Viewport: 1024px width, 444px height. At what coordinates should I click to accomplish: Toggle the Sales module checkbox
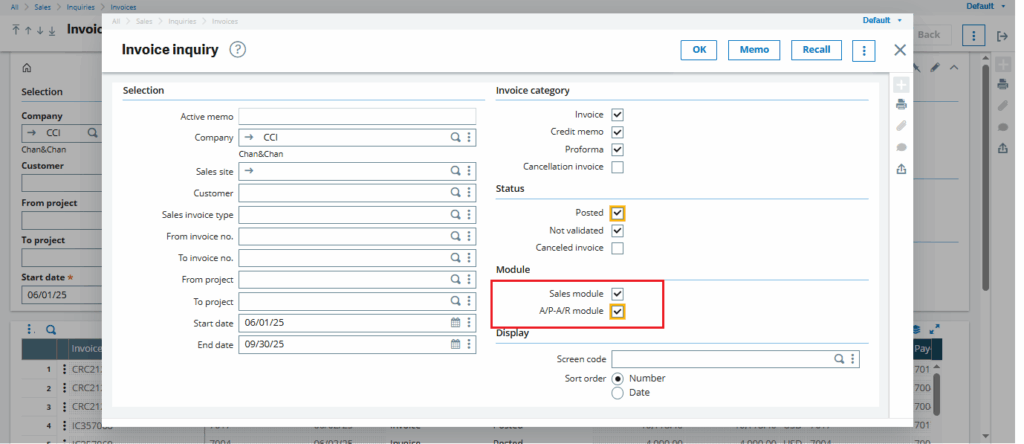point(617,294)
